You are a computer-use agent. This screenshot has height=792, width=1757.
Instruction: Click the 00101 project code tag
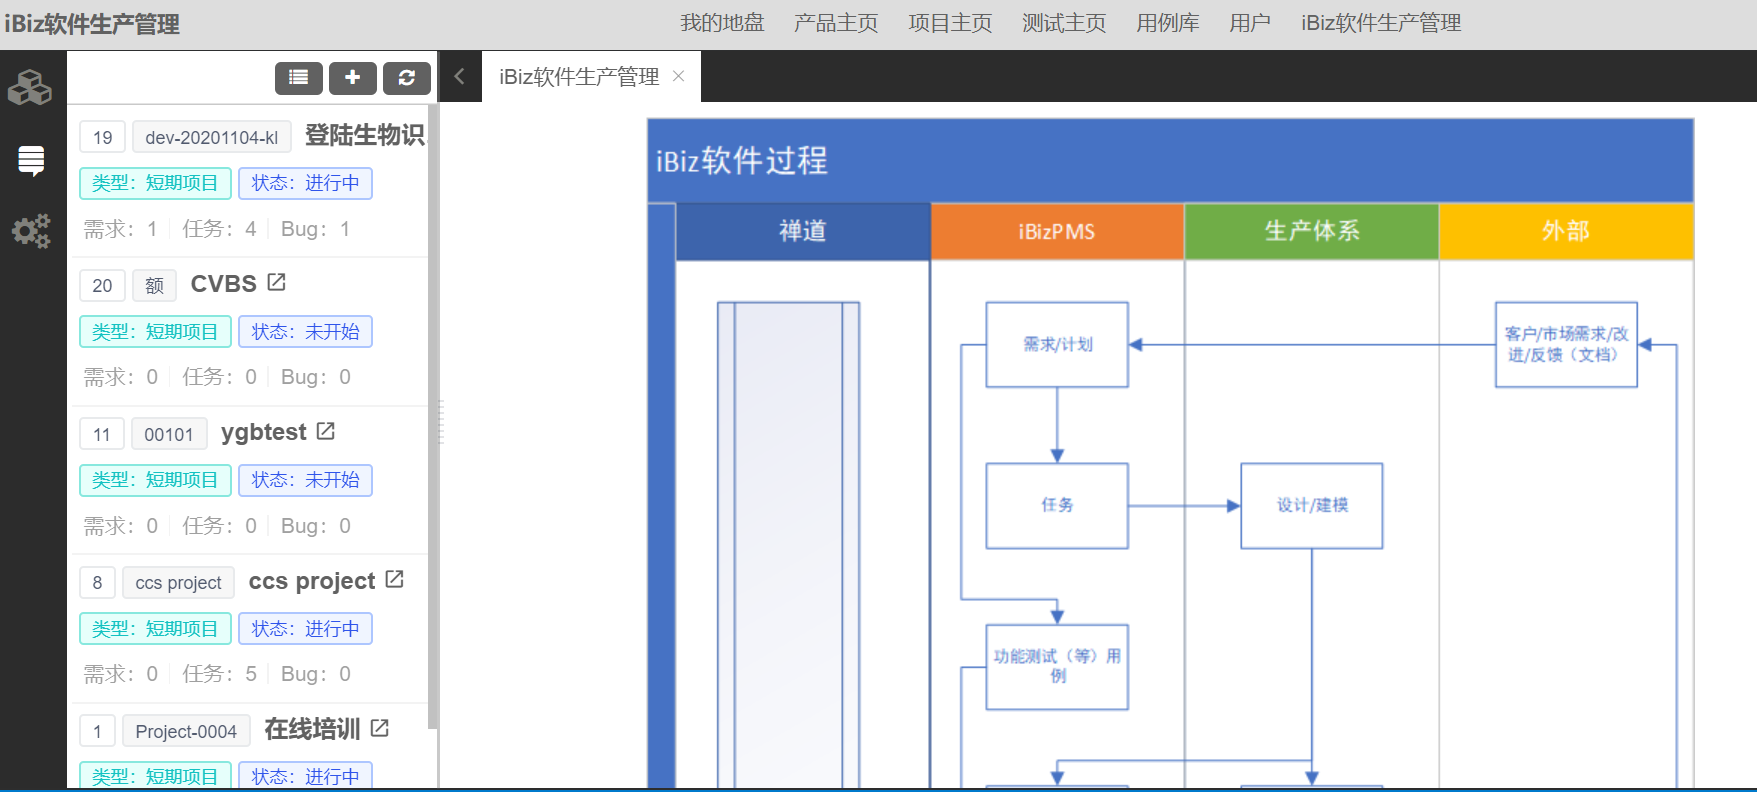169,434
